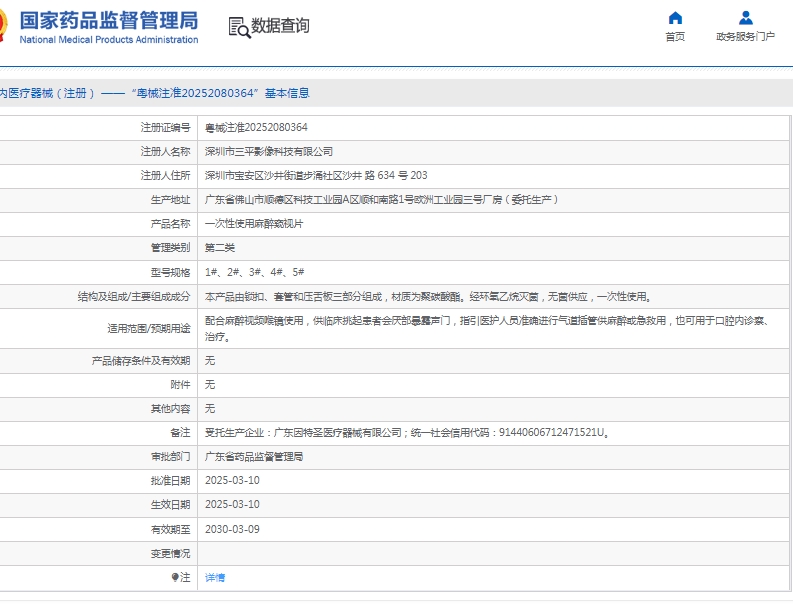Click the 其他内容 row label

coord(170,409)
